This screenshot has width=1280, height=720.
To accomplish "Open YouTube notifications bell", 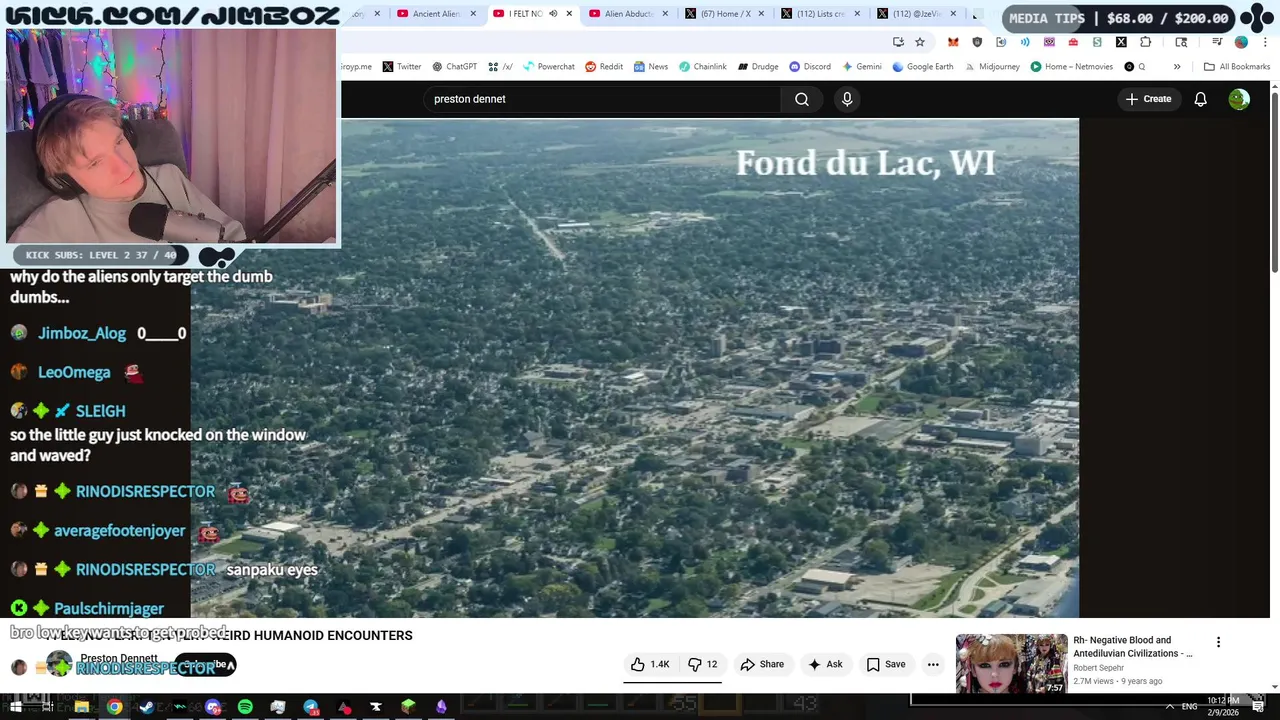I will (x=1200, y=99).
